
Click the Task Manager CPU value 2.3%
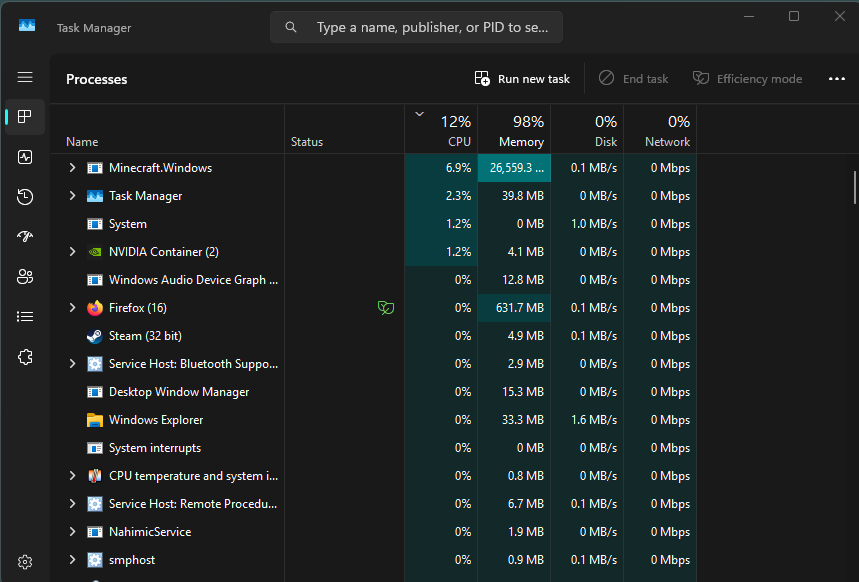(459, 196)
